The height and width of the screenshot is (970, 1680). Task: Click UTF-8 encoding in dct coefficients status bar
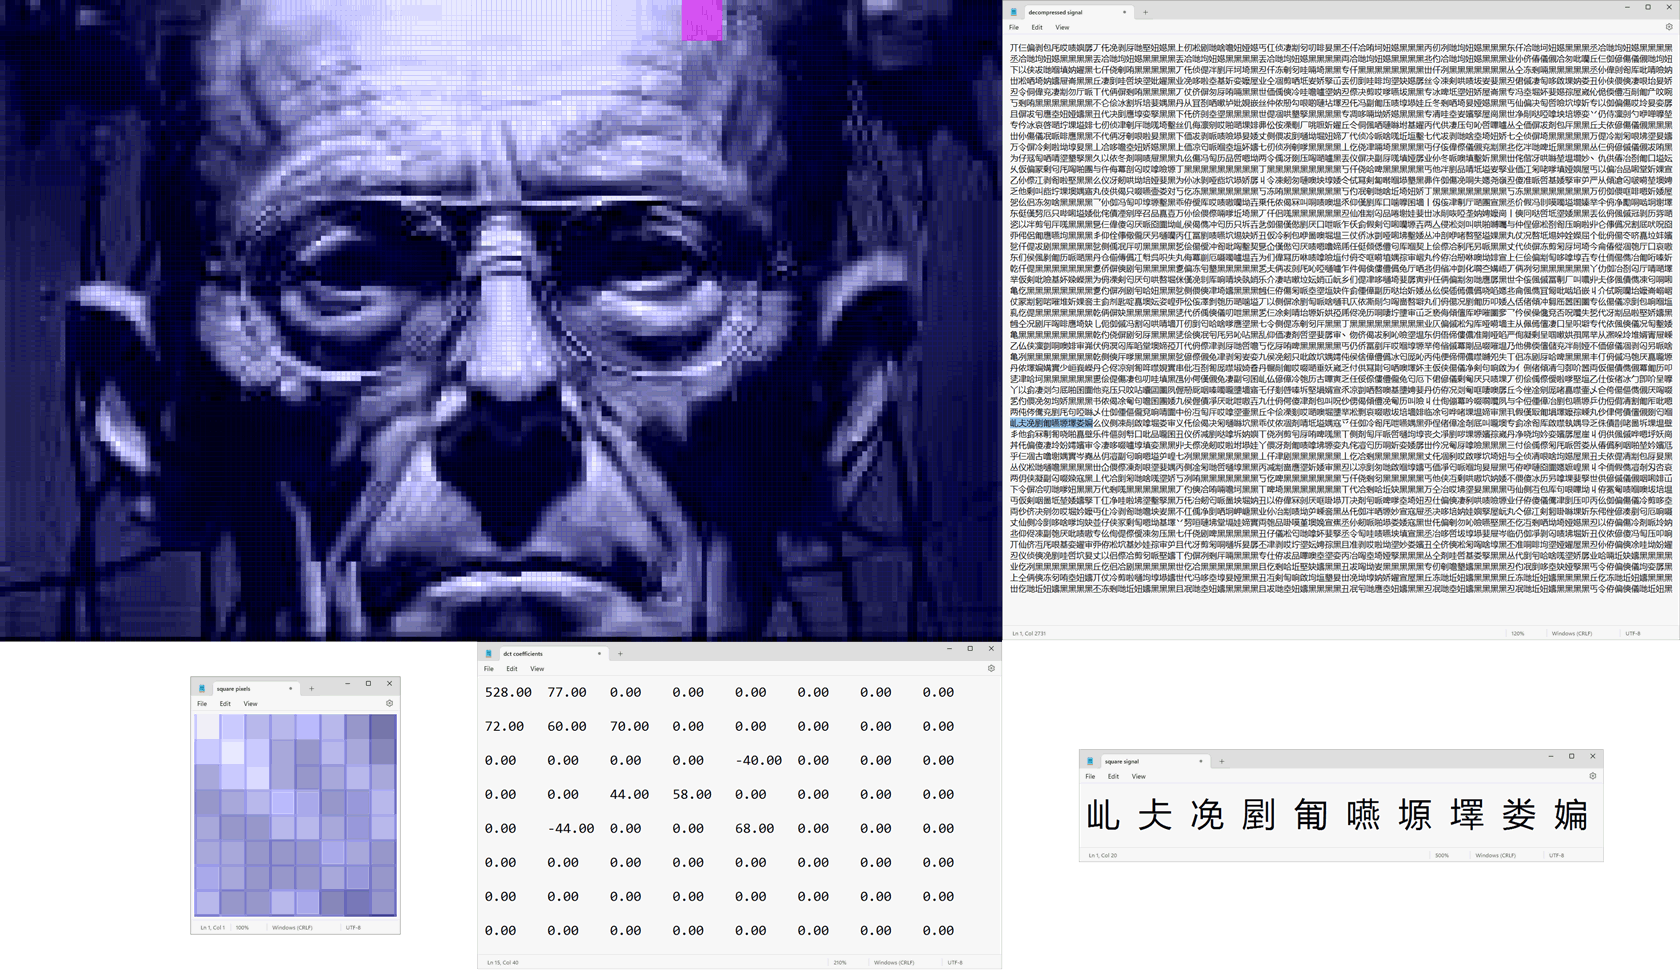[955, 962]
